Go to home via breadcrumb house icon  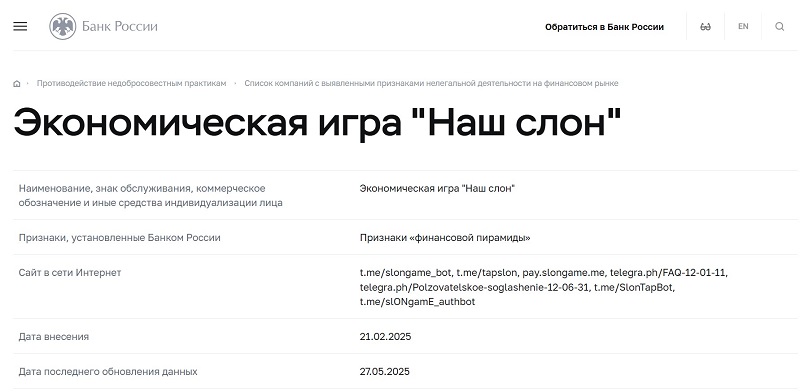[17, 84]
